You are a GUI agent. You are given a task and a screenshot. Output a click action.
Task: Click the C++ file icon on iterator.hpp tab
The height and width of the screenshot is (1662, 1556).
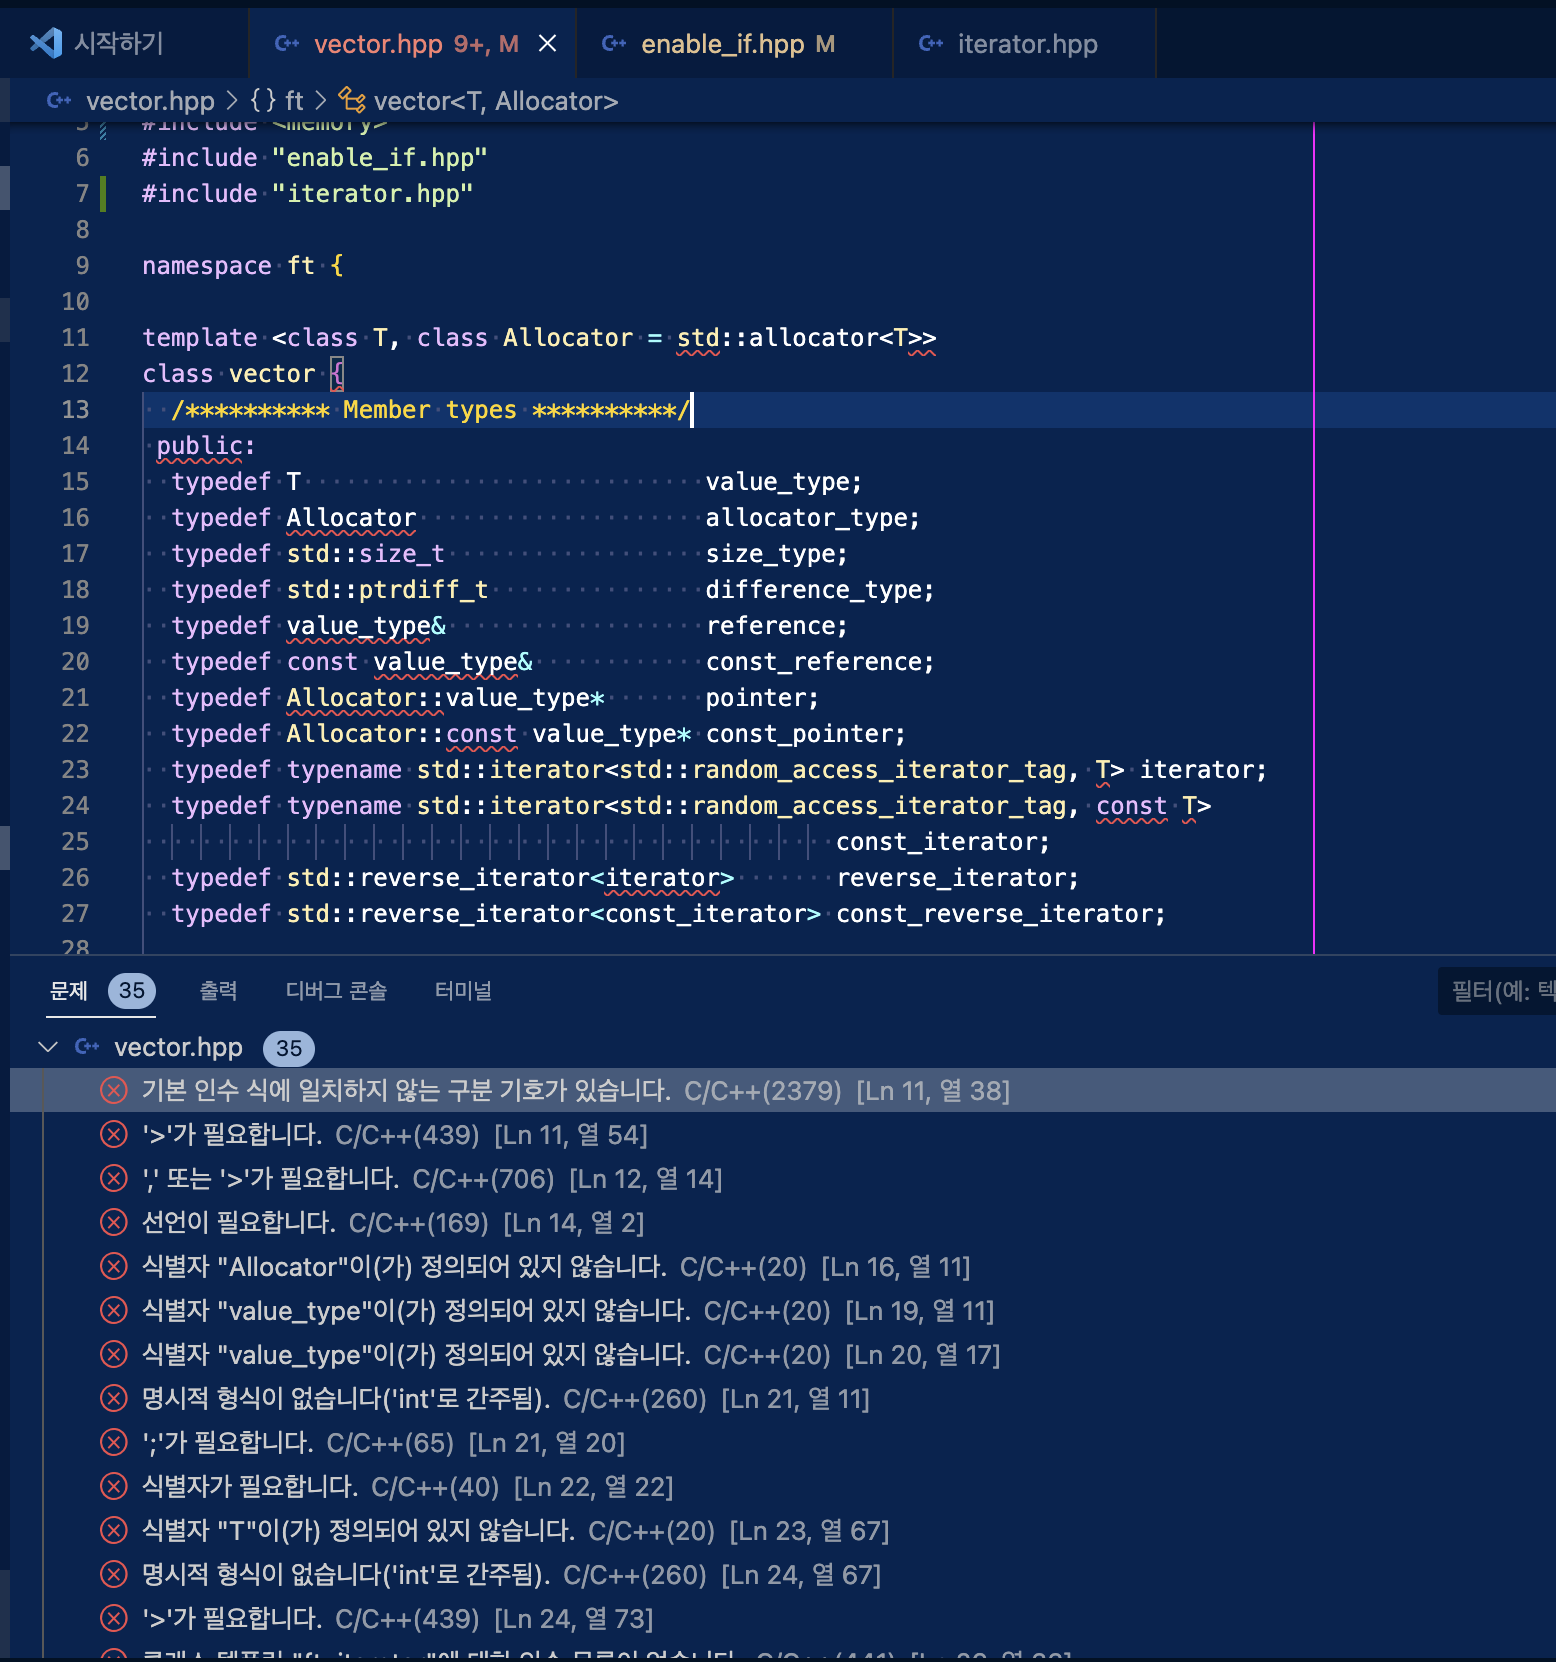coord(931,43)
